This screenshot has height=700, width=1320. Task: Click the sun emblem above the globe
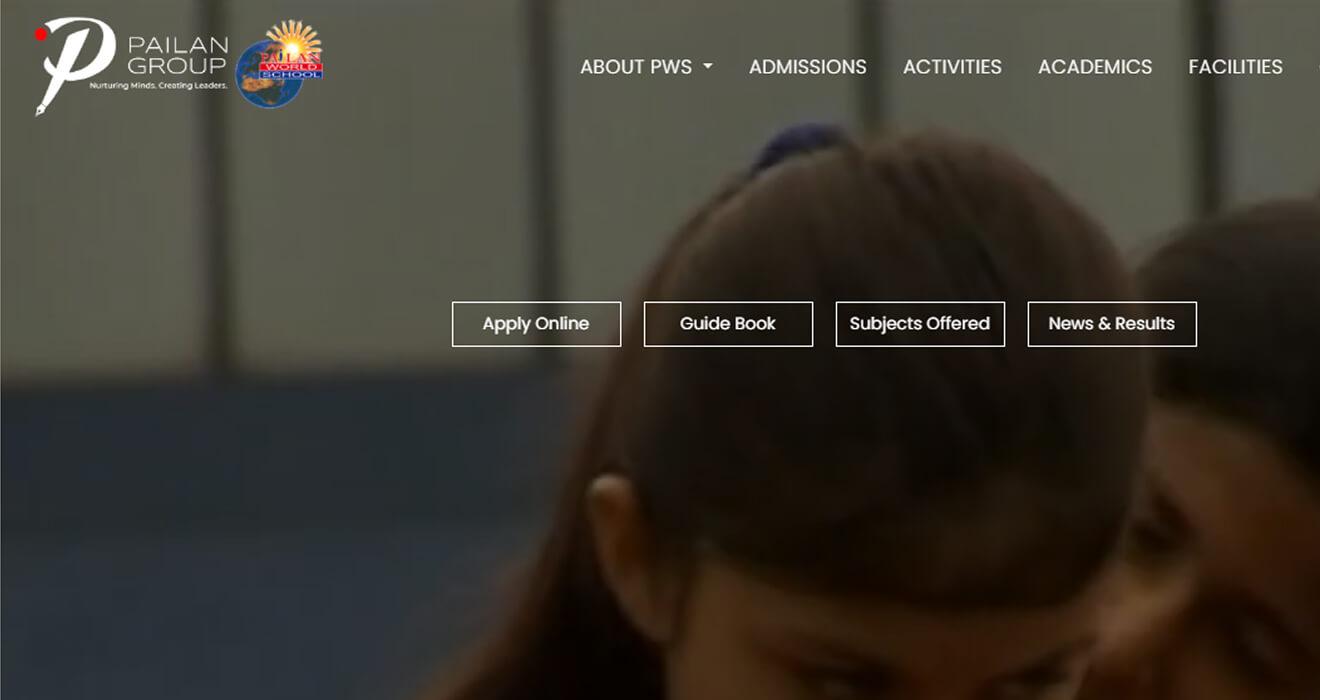tap(294, 42)
